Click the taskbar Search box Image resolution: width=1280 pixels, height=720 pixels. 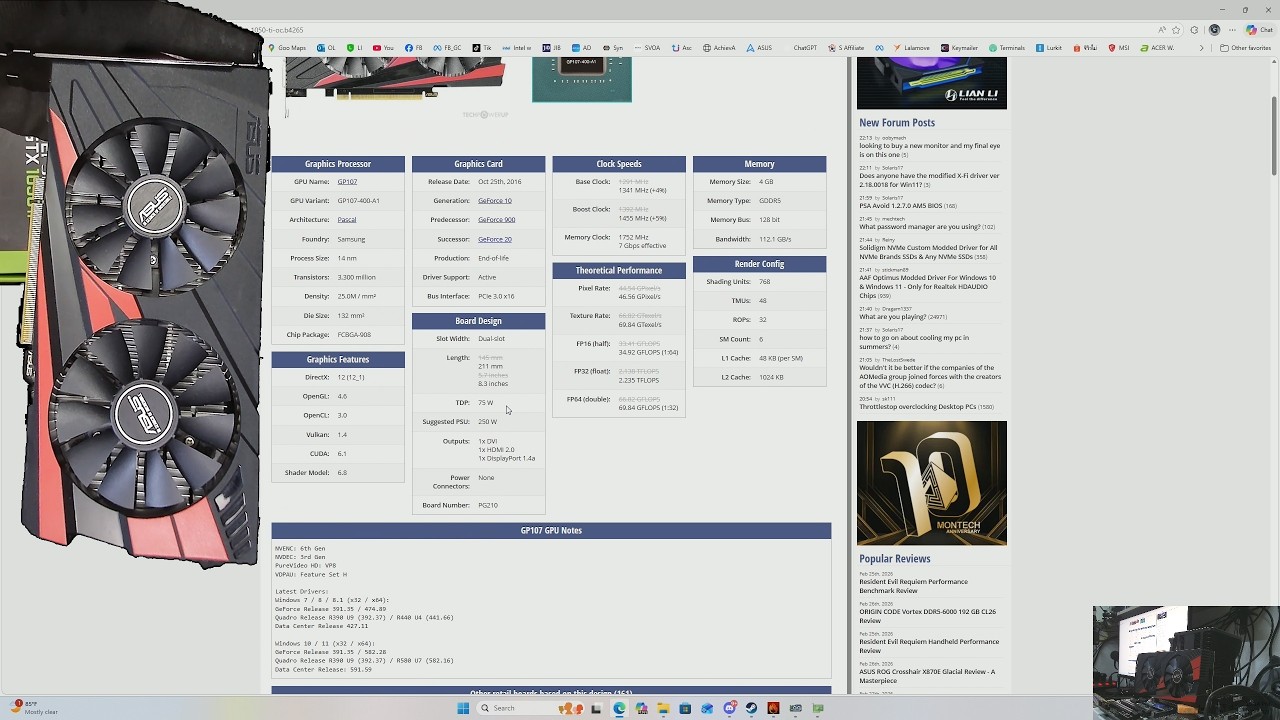tap(530, 708)
